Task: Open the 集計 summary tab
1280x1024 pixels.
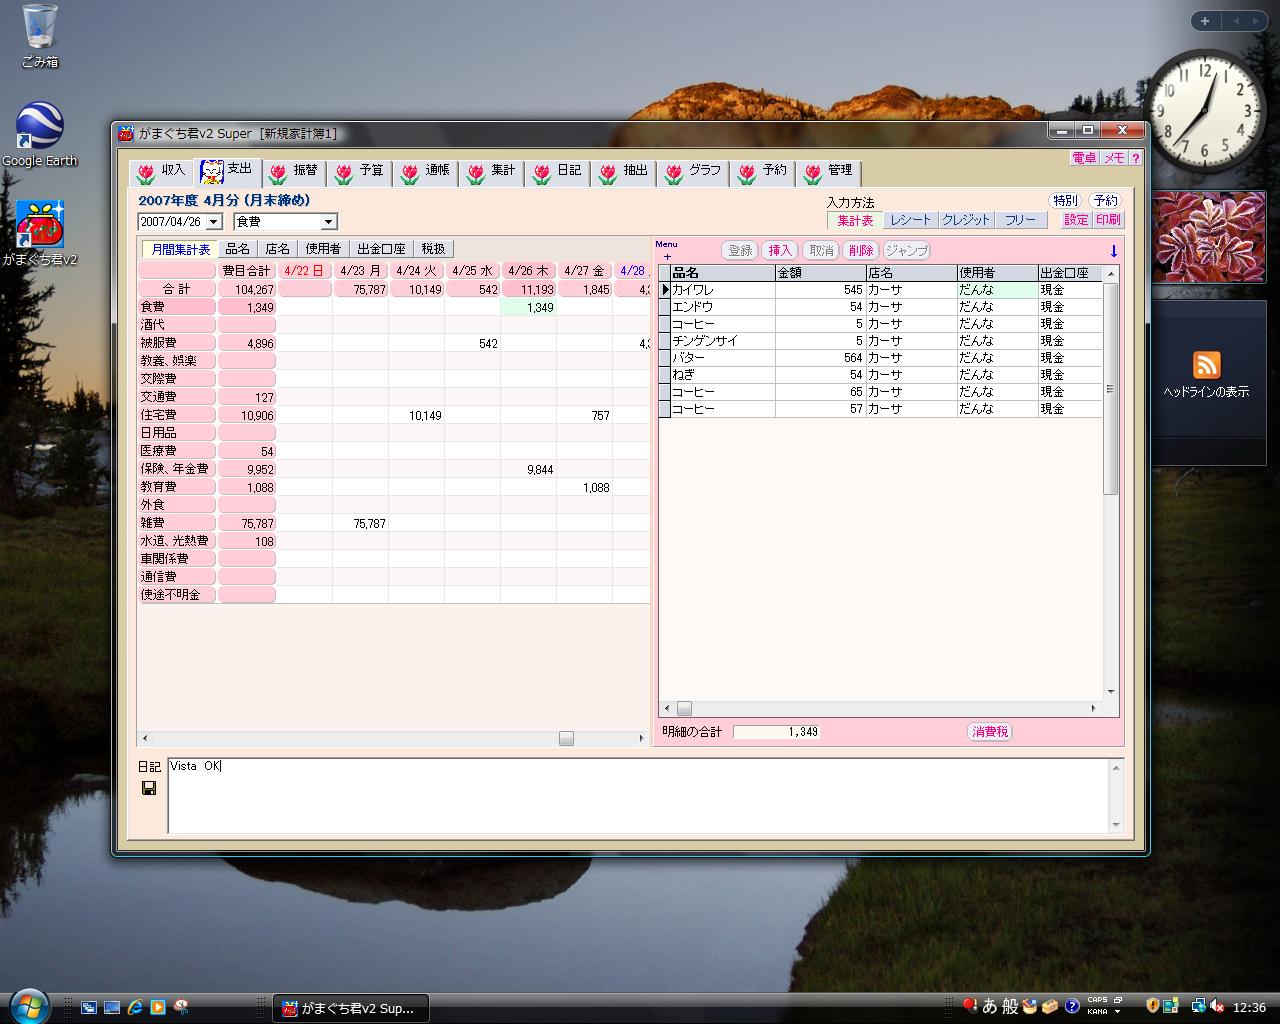Action: coord(491,172)
